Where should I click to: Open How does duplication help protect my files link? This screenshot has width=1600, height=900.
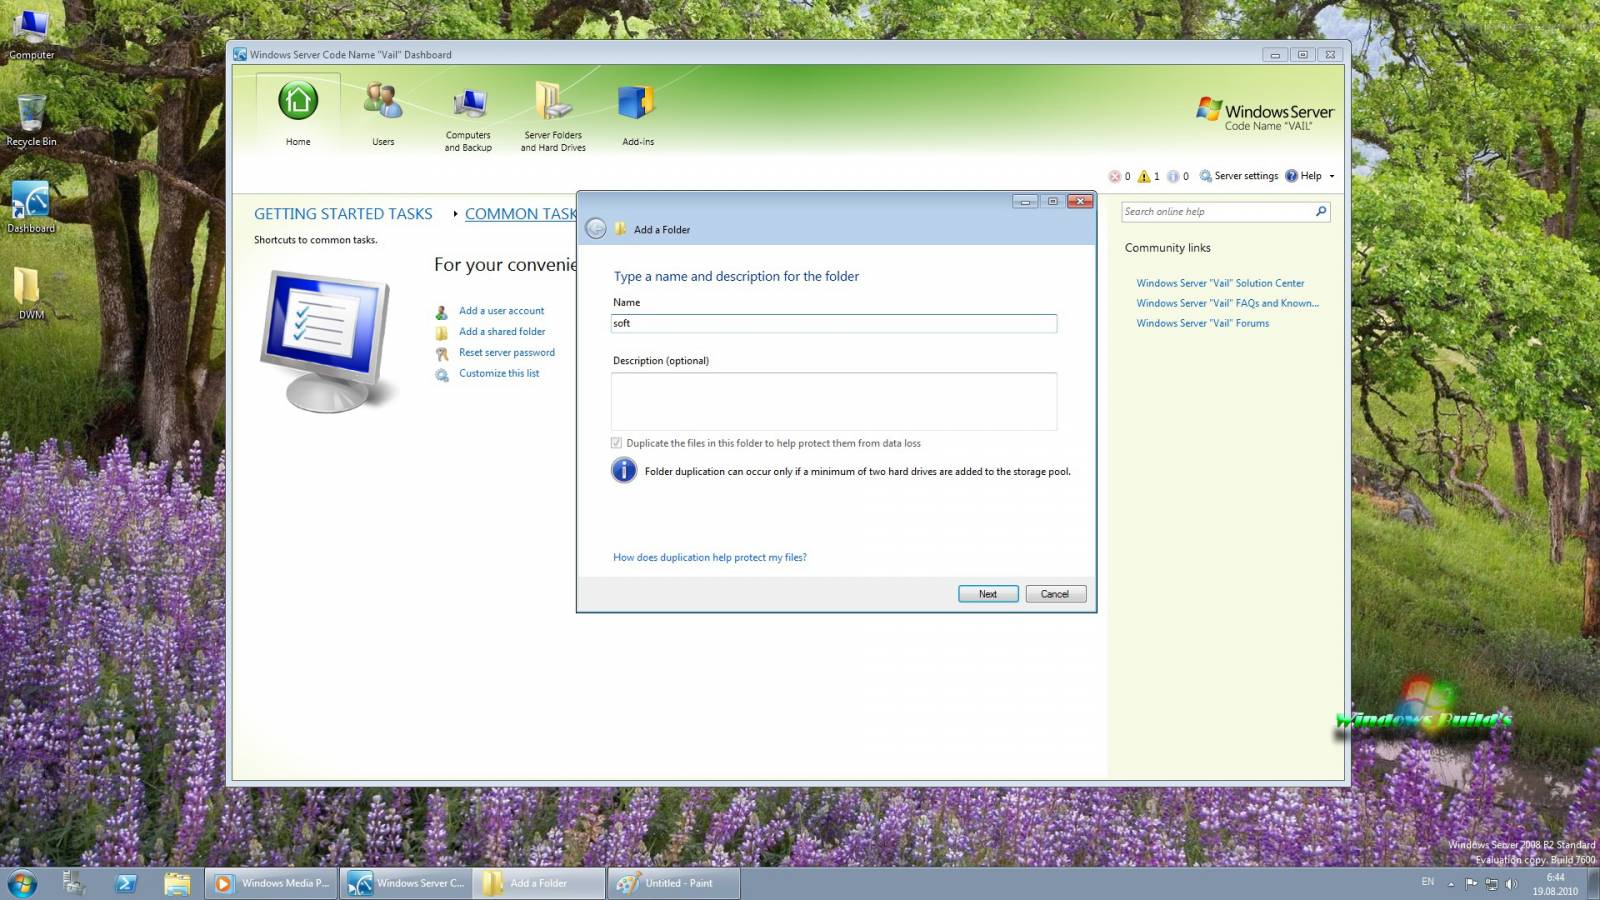(x=709, y=558)
